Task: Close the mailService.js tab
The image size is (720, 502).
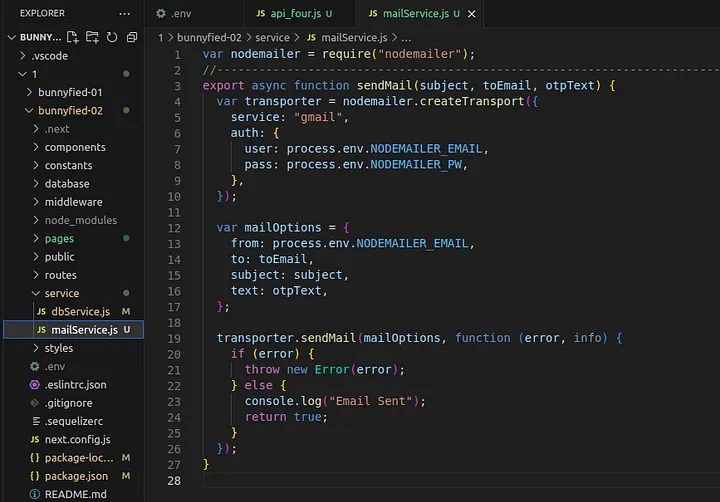Action: click(x=472, y=14)
